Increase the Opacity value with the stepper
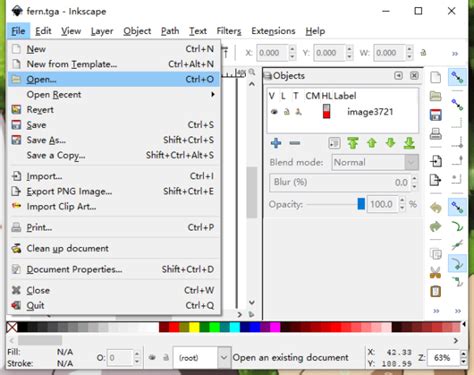Screen dimensions: 474x375 tap(402, 200)
